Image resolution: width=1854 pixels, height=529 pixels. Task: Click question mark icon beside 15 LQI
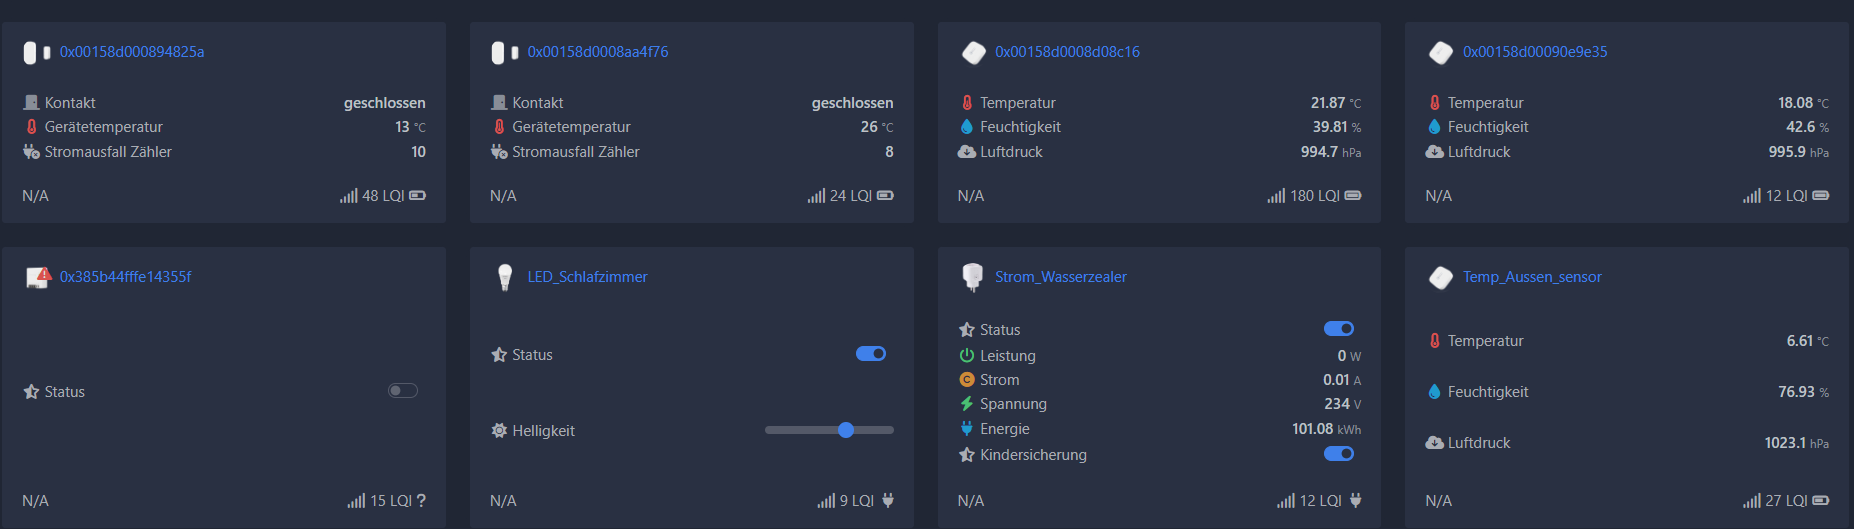[421, 501]
